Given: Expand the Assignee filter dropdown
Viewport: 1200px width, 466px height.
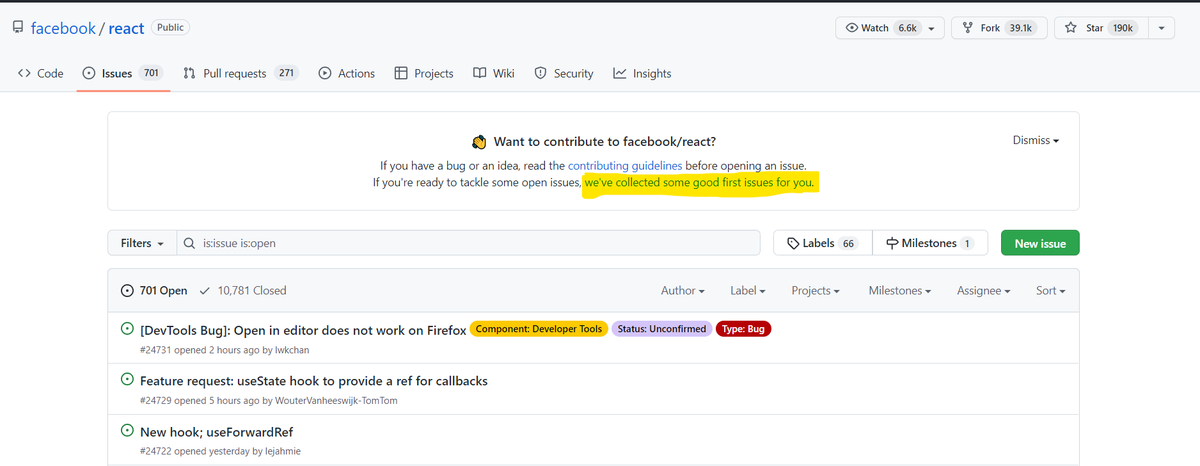Looking at the screenshot, I should pos(984,290).
